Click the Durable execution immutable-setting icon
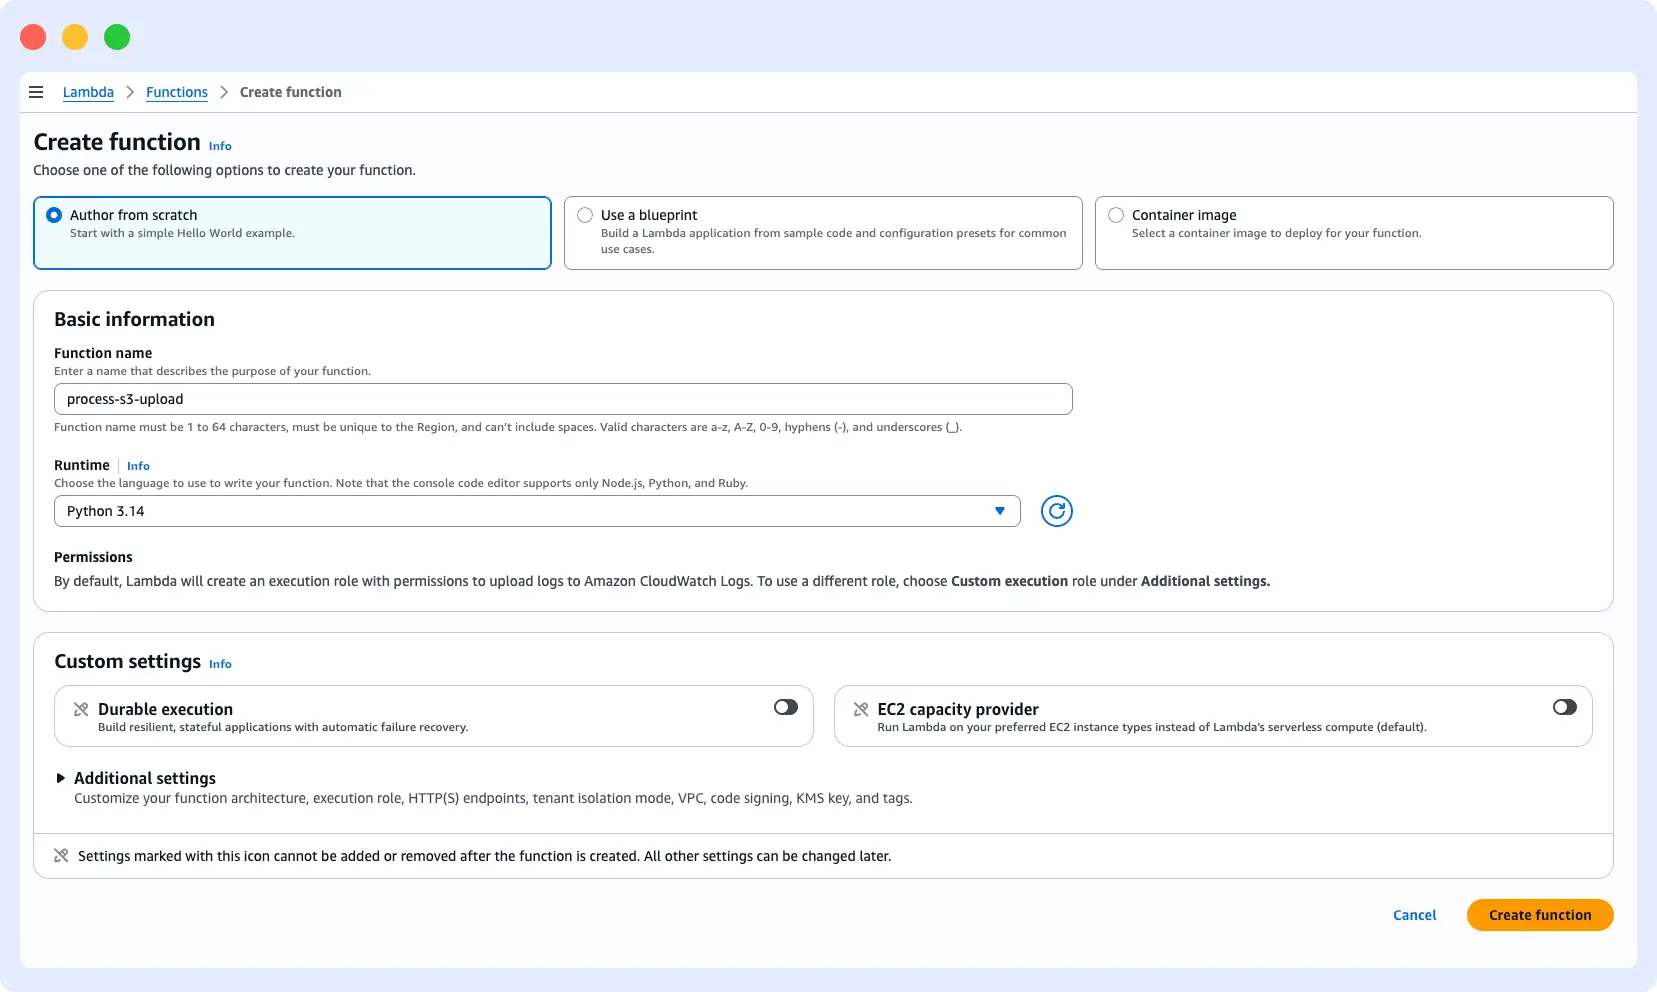Screen dimensions: 1657x992 tap(81, 709)
